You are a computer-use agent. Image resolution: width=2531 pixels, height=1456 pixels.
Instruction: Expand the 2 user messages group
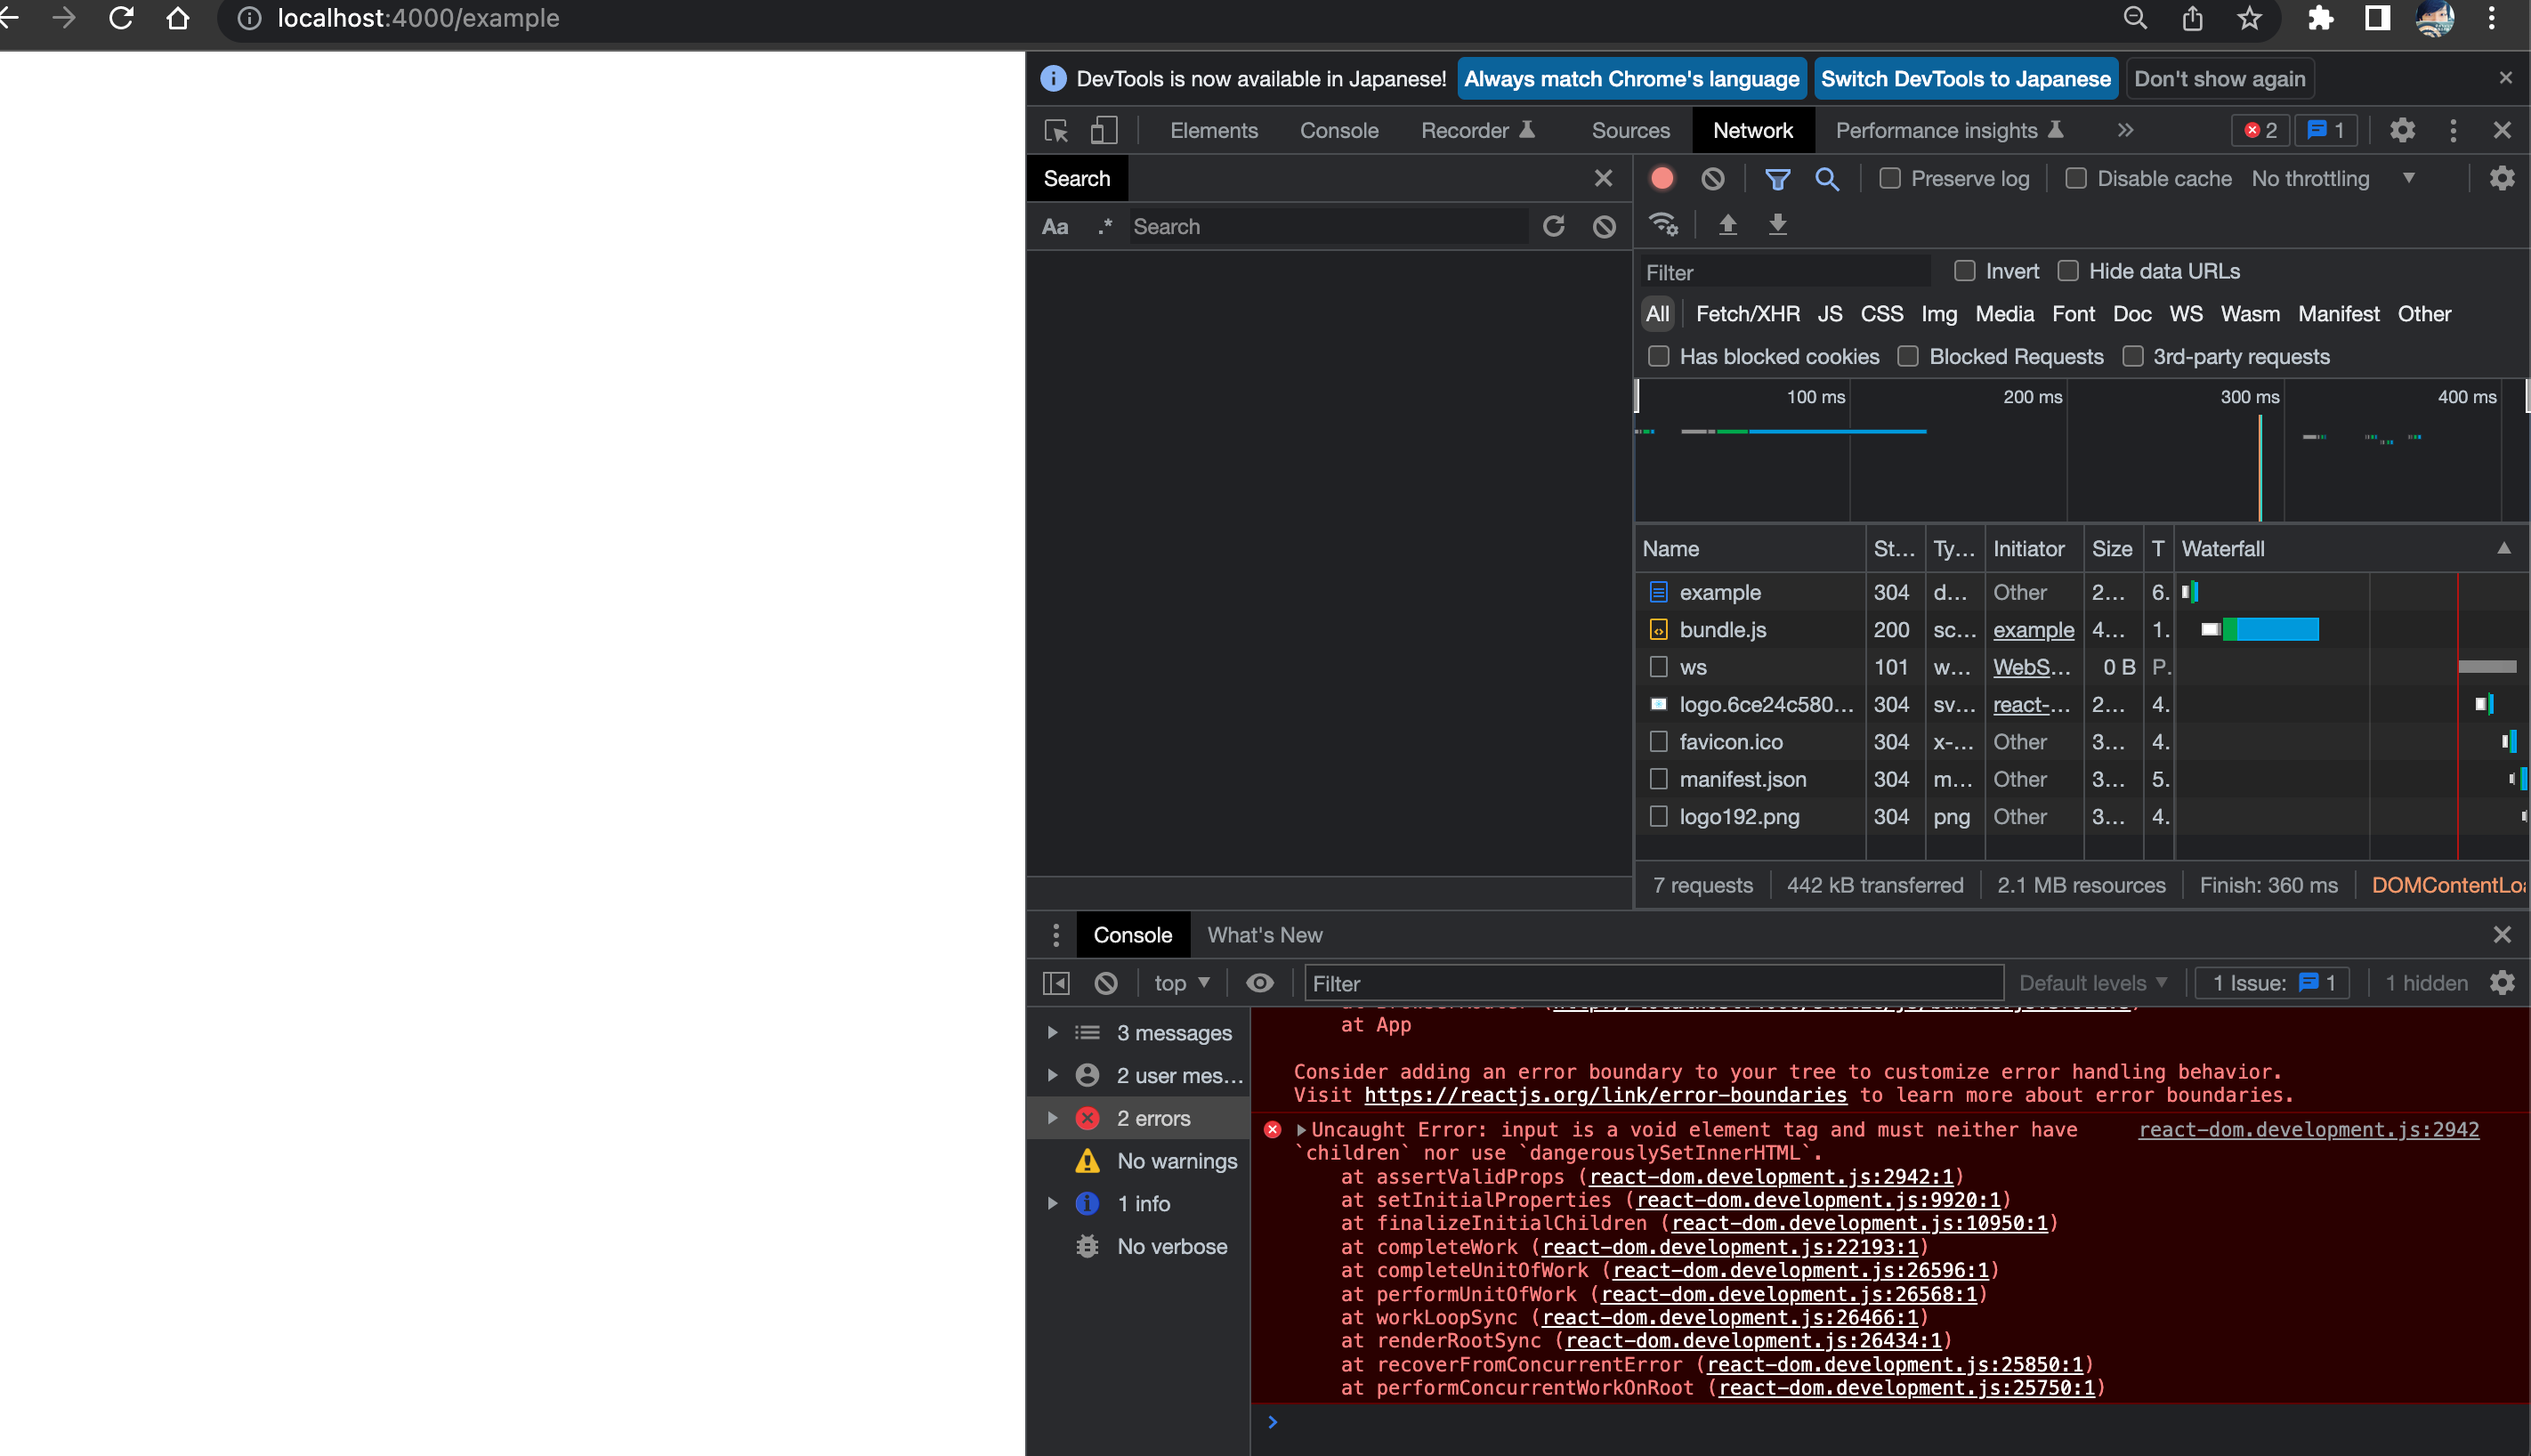point(1052,1075)
